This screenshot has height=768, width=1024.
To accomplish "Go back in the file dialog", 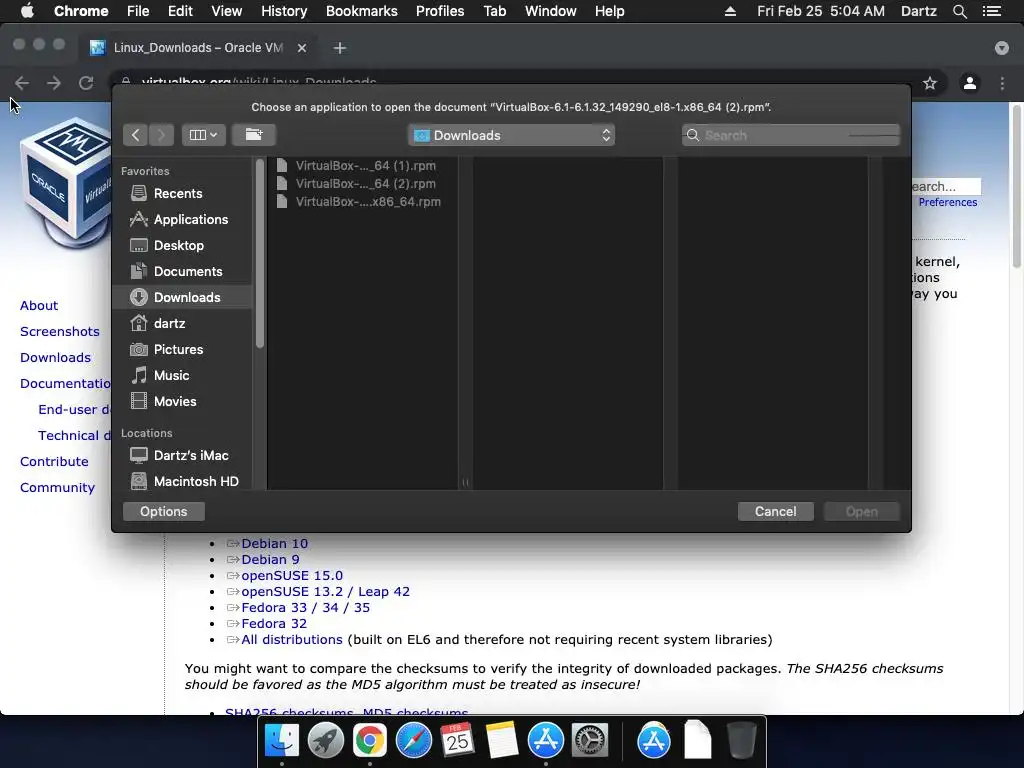I will (x=135, y=135).
